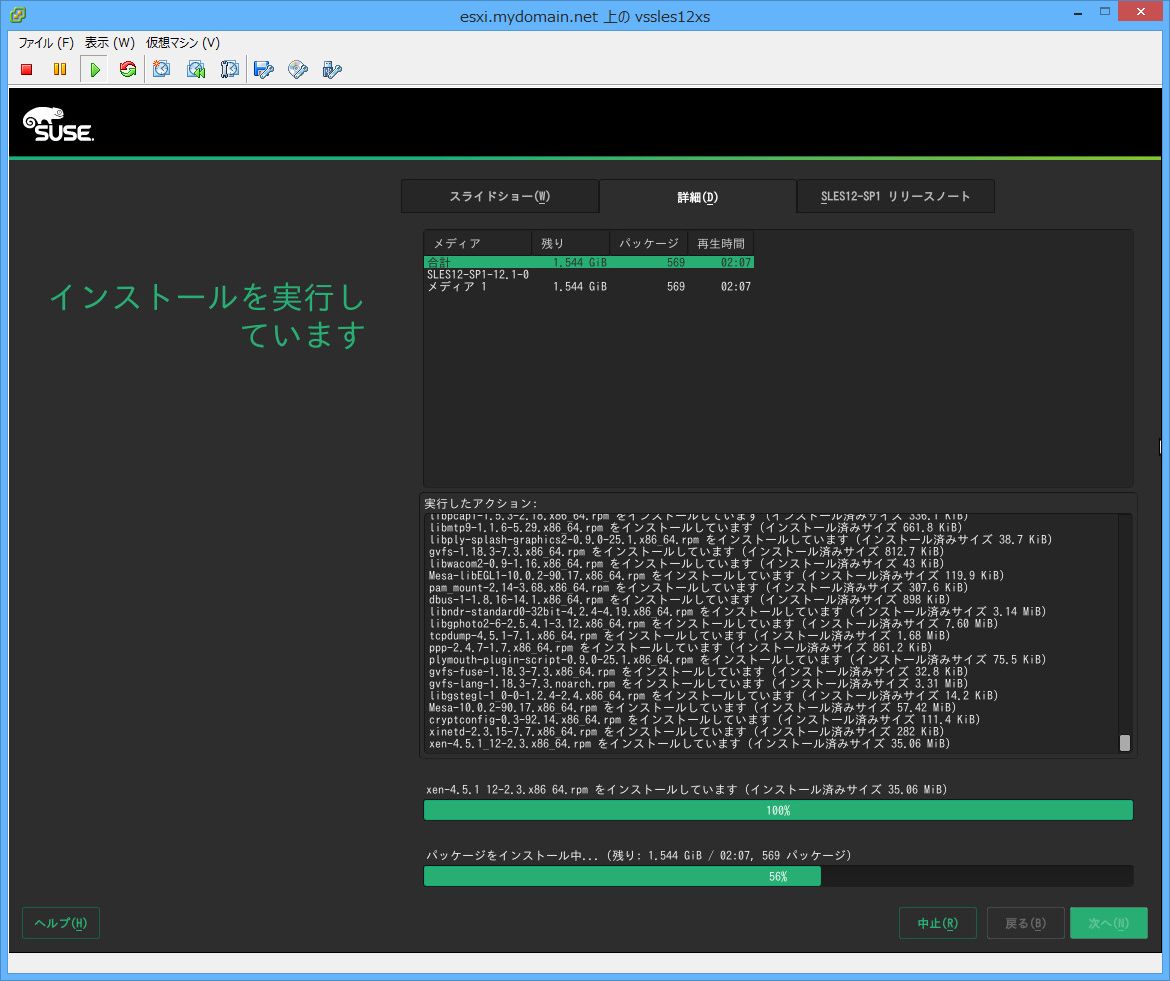Click the xen-4.5.1_12-2.3.x86_64.rpm log line
The image size is (1170, 981).
[689, 744]
